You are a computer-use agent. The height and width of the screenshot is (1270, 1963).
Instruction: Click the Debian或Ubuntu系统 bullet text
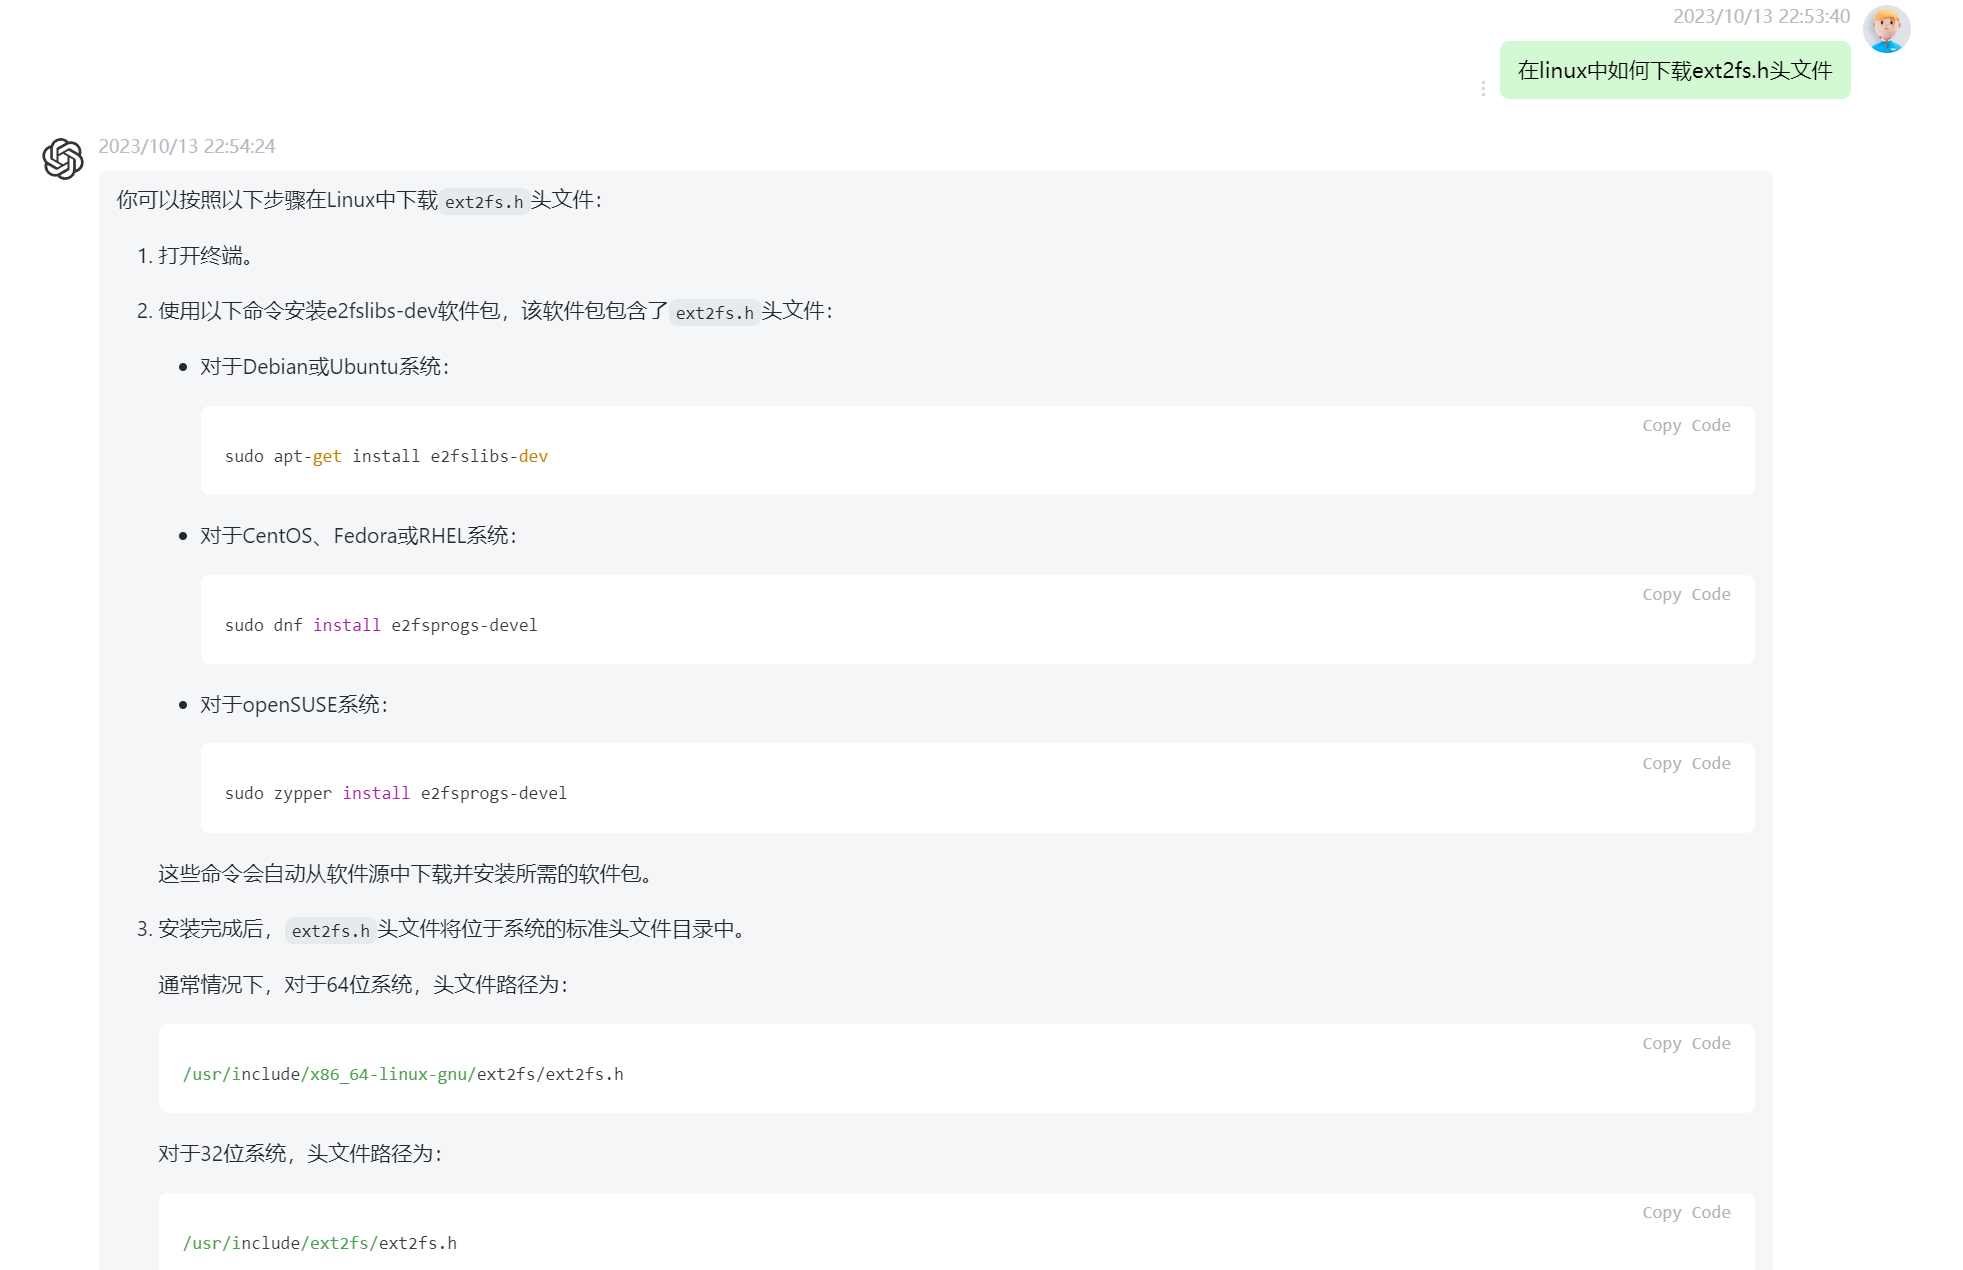pyautogui.click(x=324, y=367)
